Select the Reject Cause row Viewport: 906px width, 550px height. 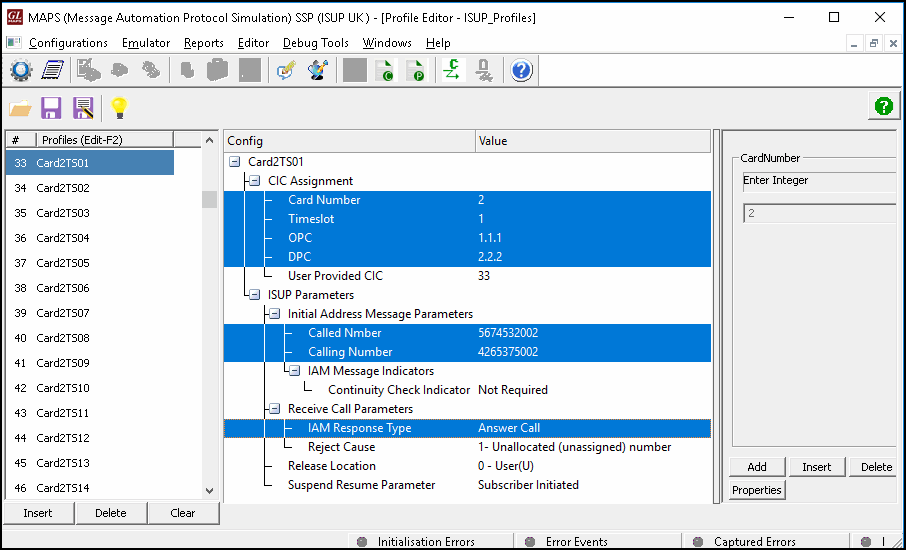(467, 447)
